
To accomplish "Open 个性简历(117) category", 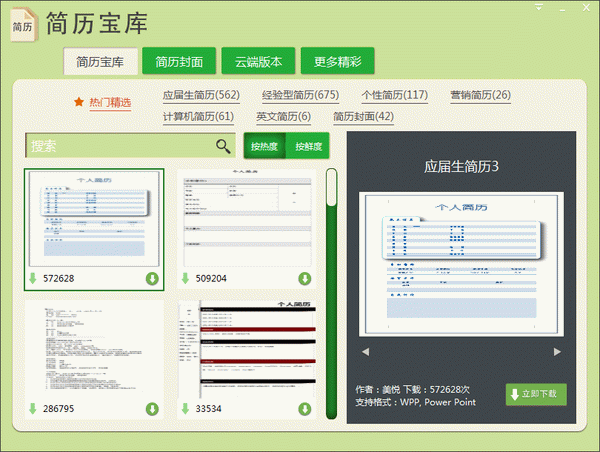I will point(395,95).
